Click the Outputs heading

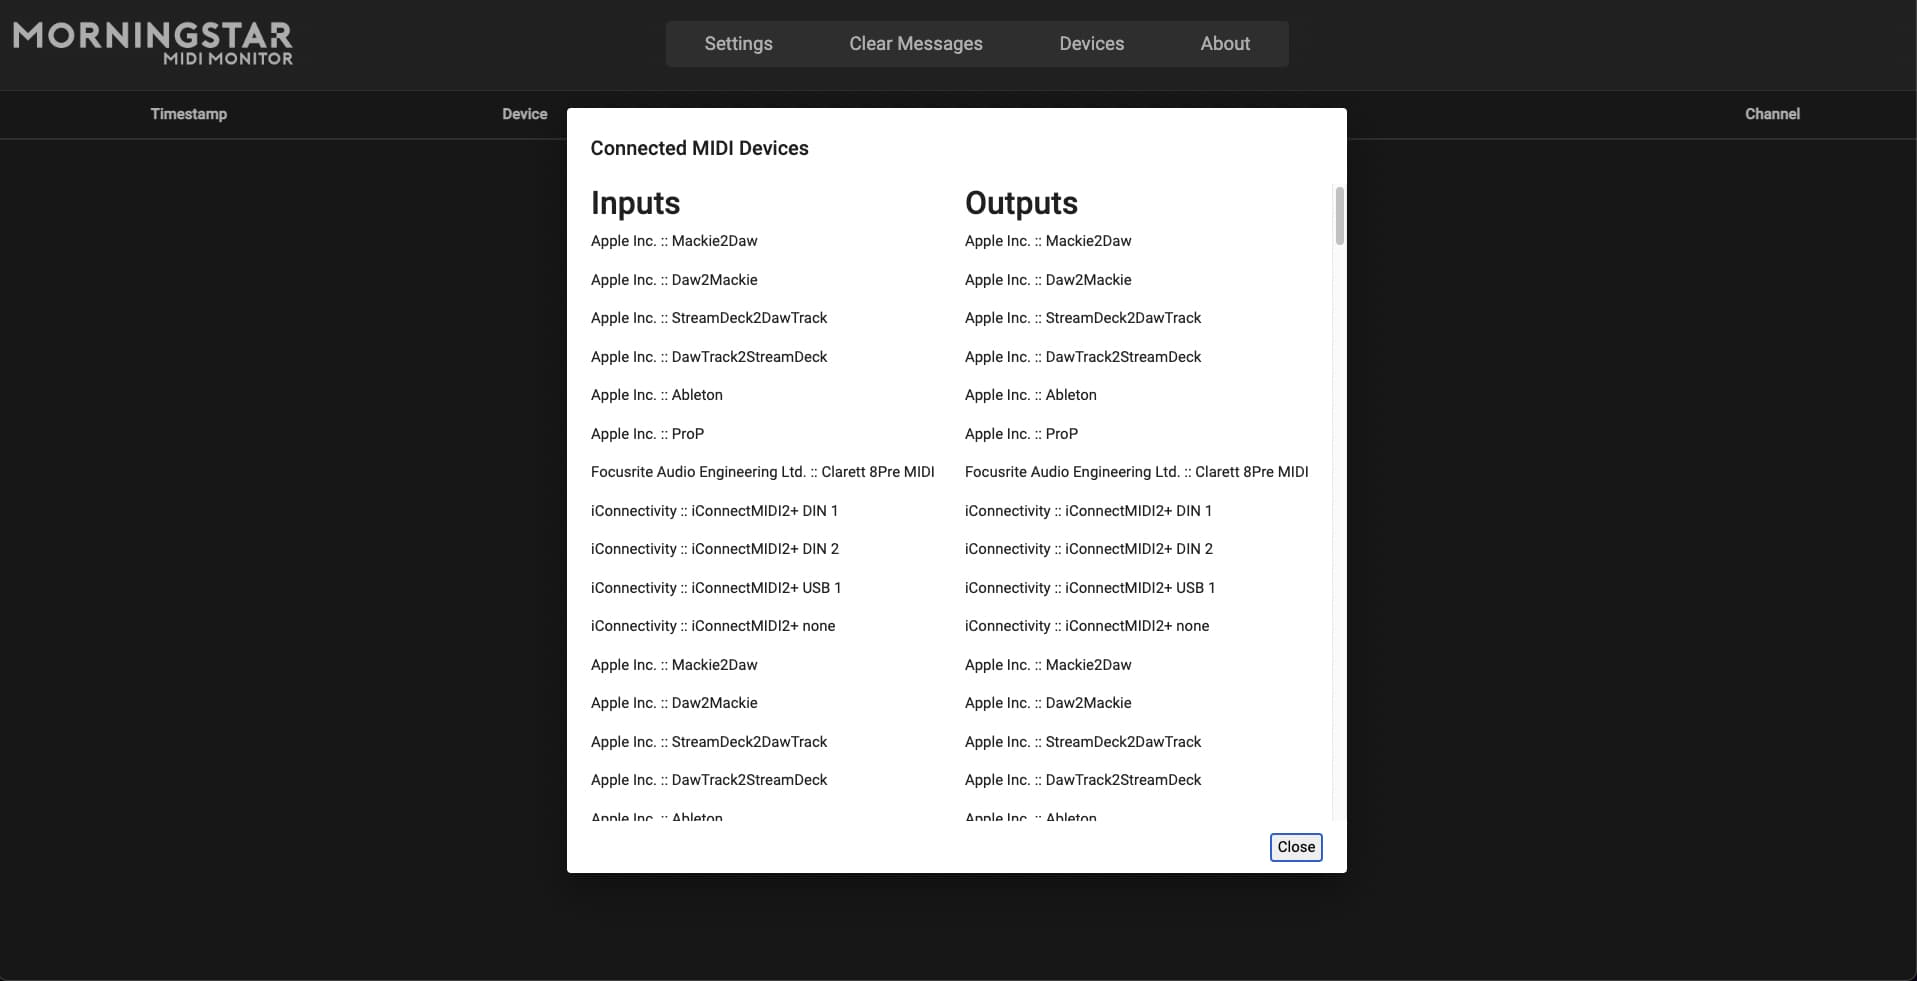click(1021, 203)
